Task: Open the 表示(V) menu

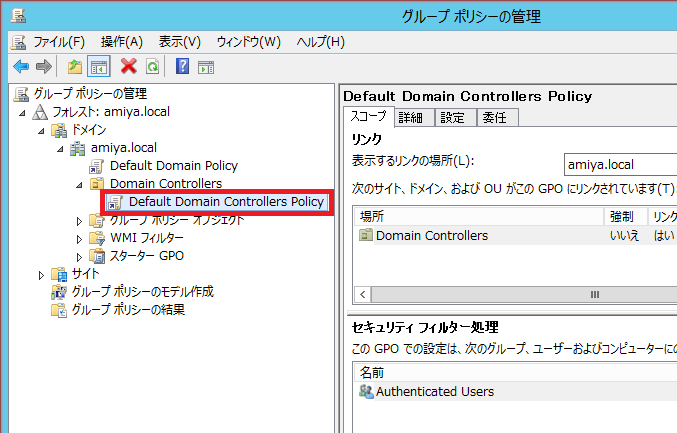Action: coord(180,42)
